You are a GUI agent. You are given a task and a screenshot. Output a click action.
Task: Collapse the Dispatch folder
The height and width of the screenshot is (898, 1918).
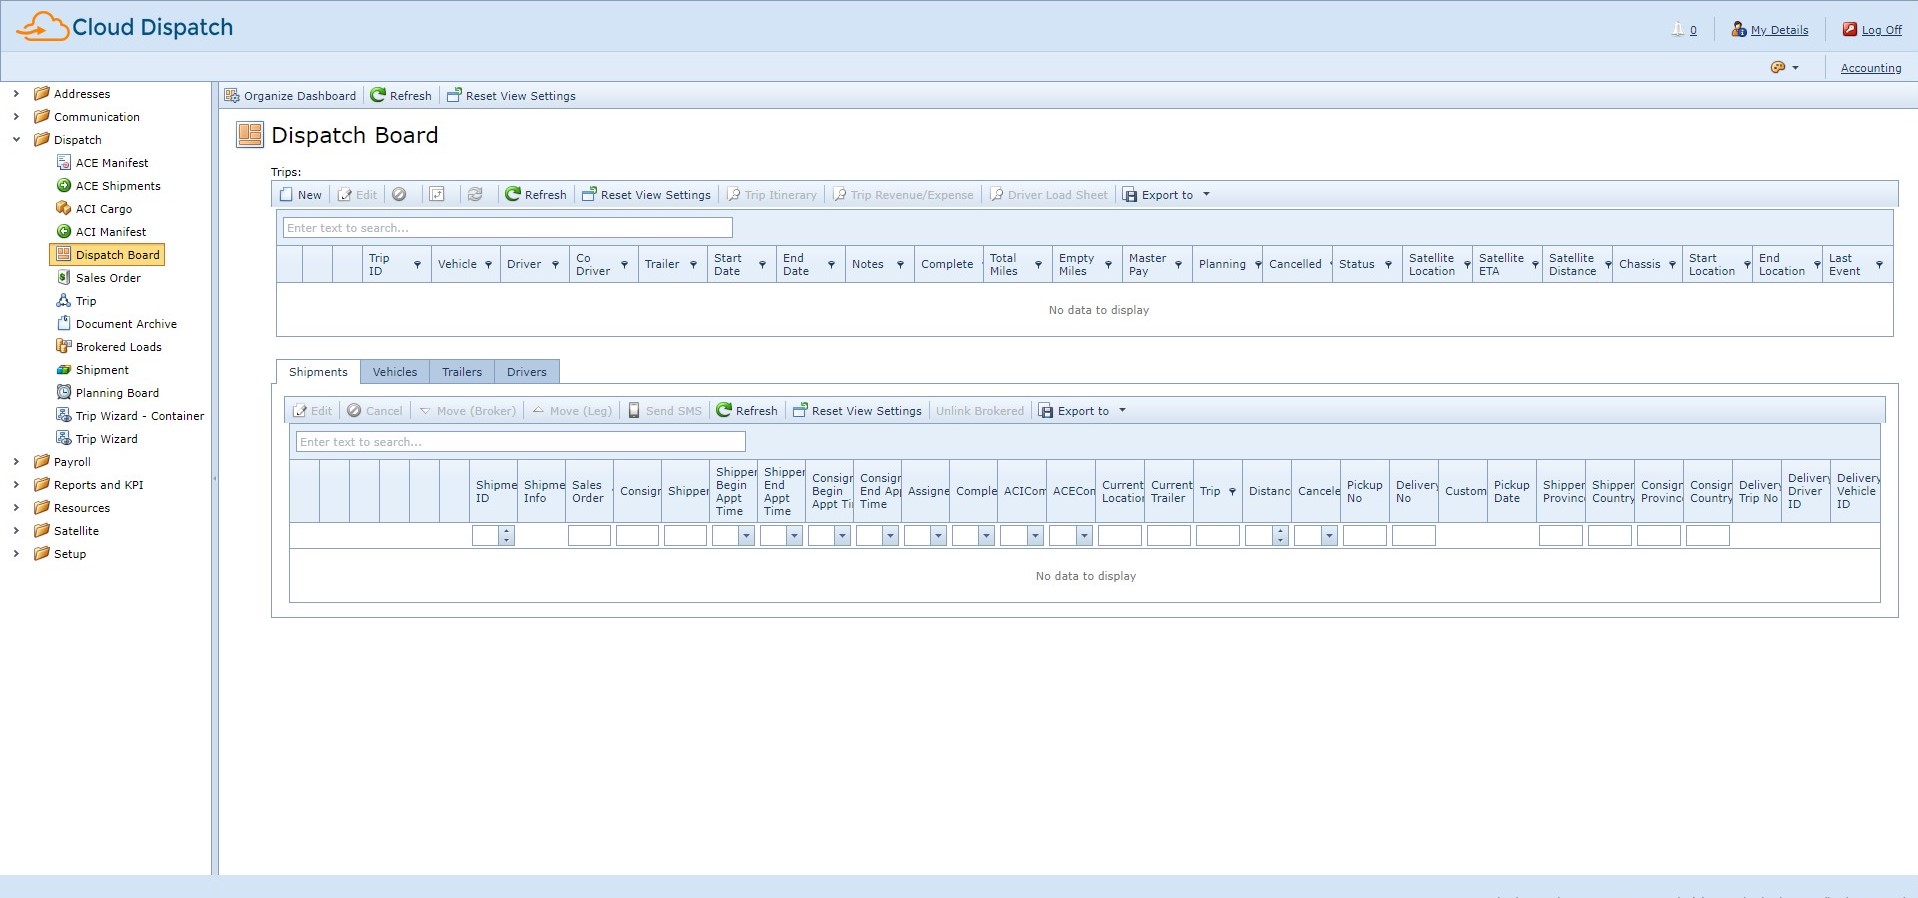click(16, 140)
